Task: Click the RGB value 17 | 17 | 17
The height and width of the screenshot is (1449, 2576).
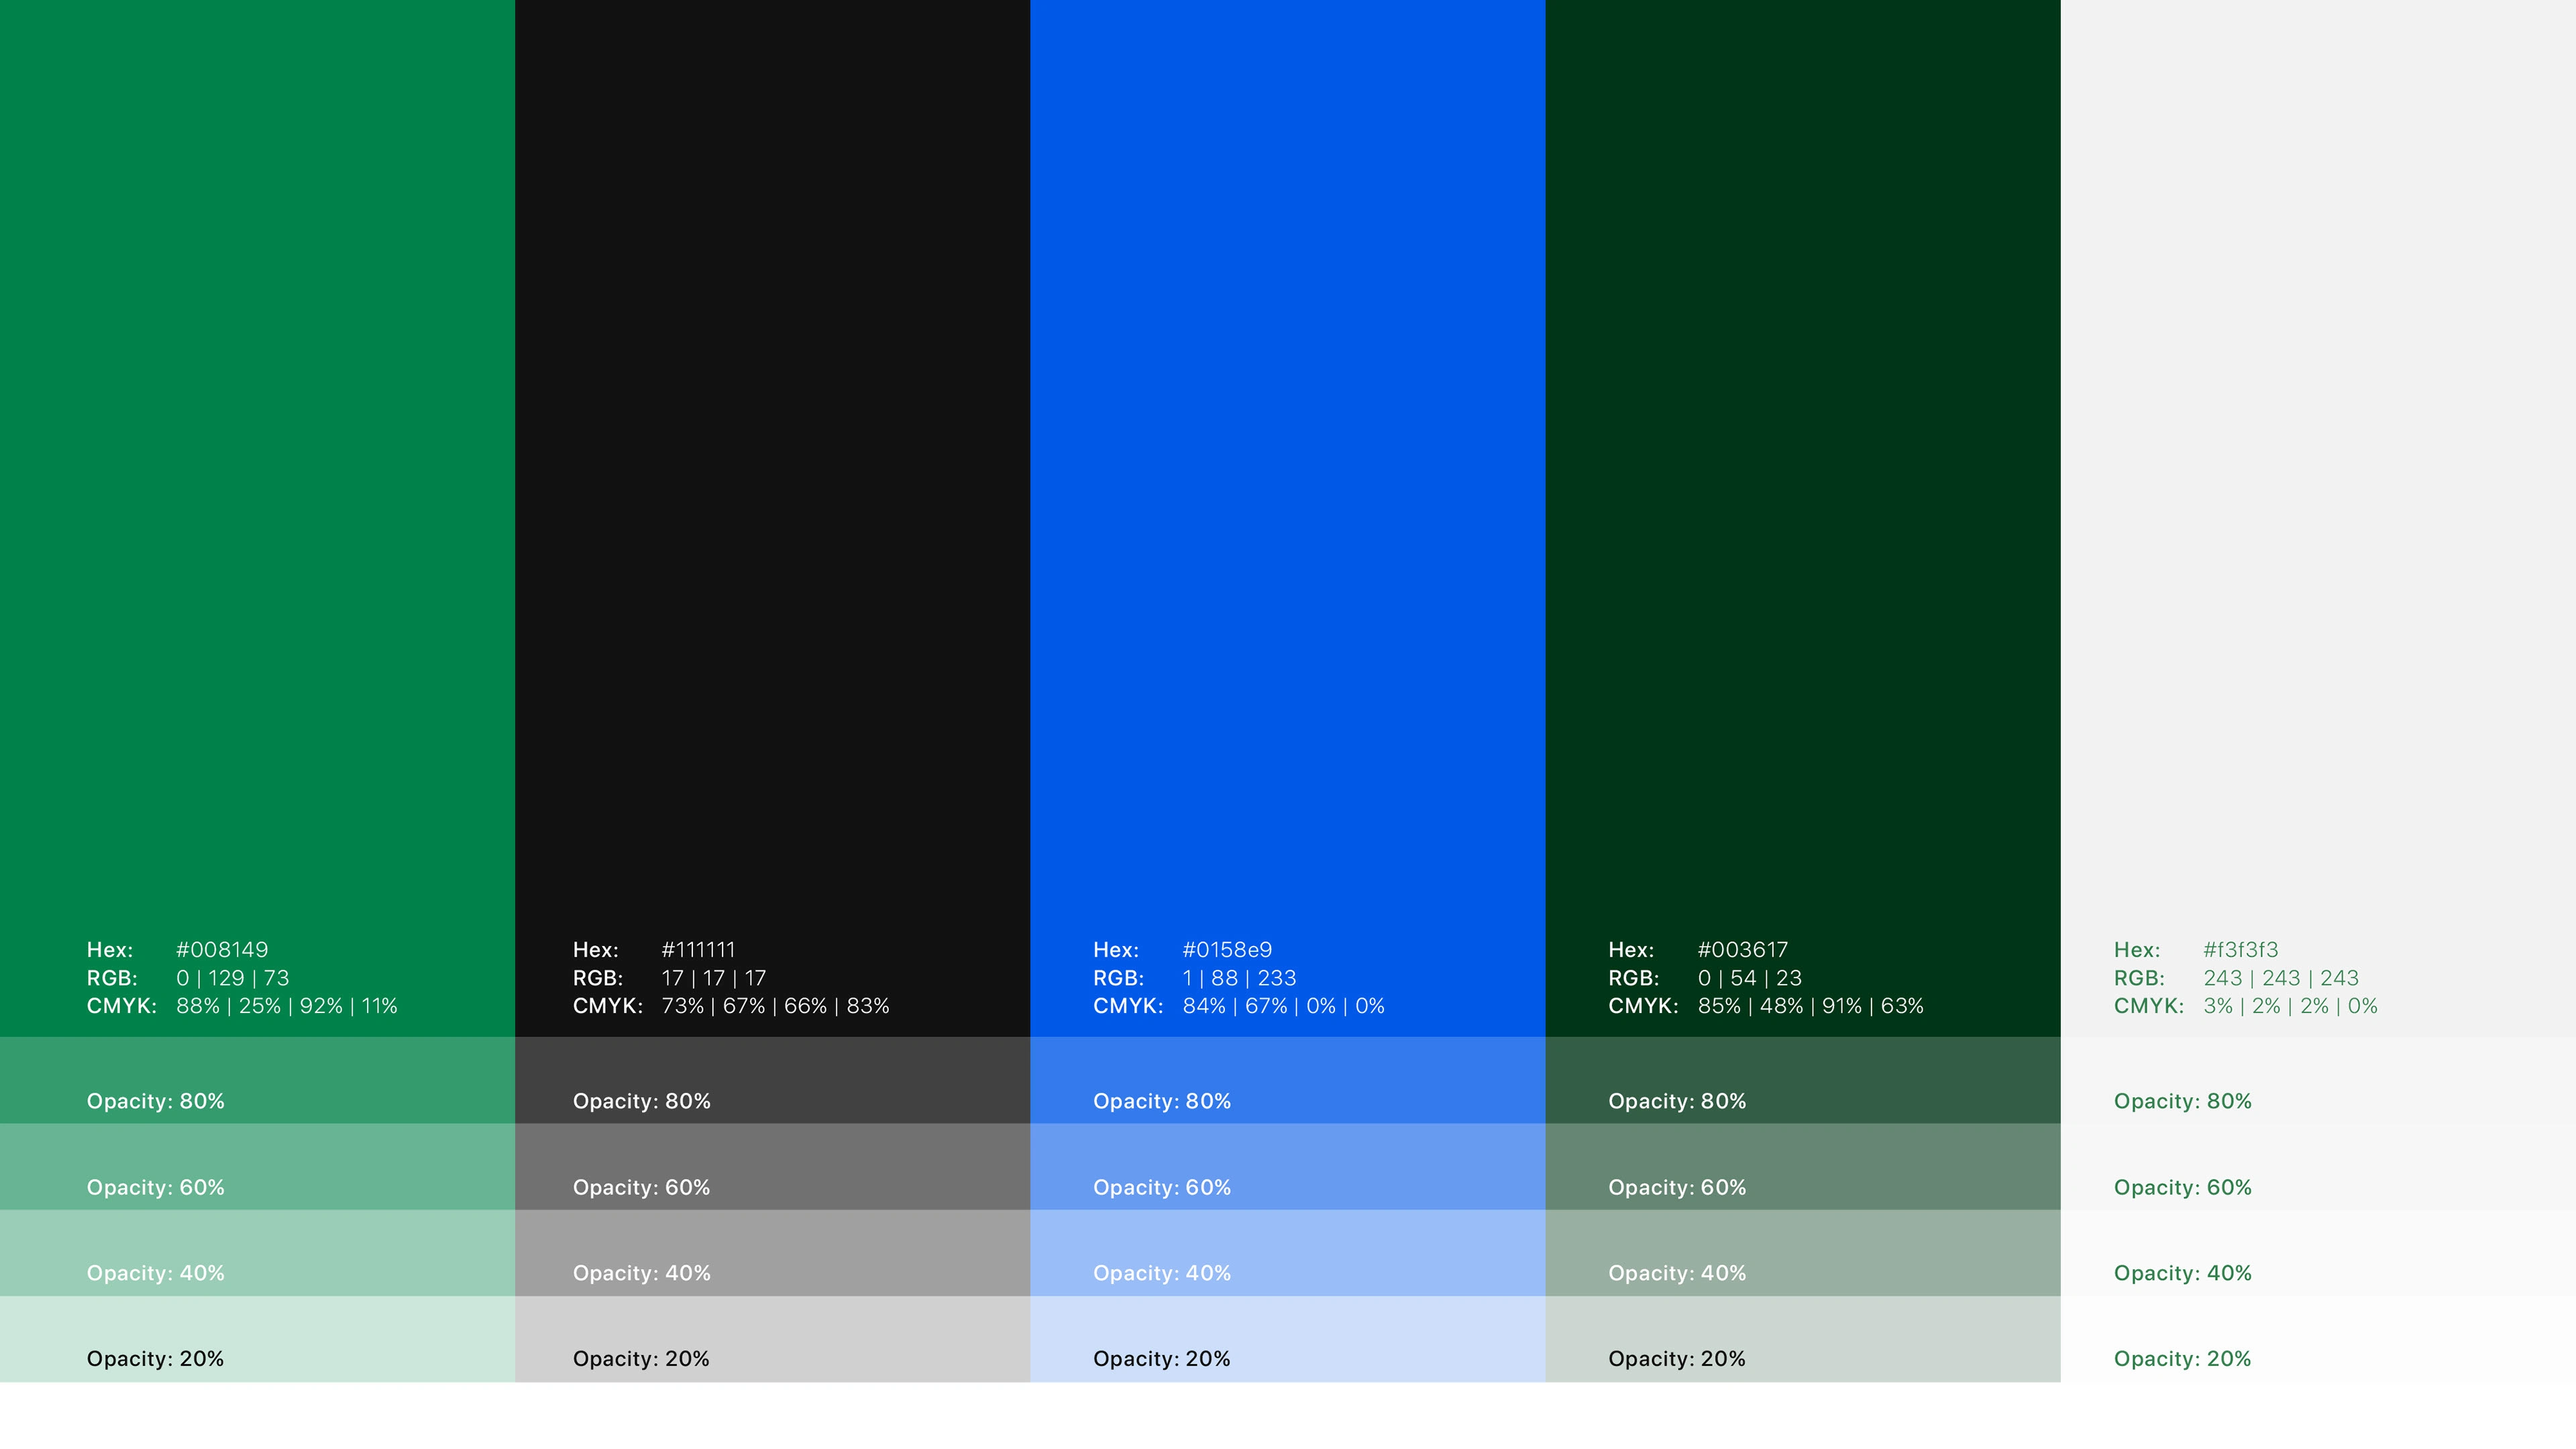Action: [x=713, y=978]
